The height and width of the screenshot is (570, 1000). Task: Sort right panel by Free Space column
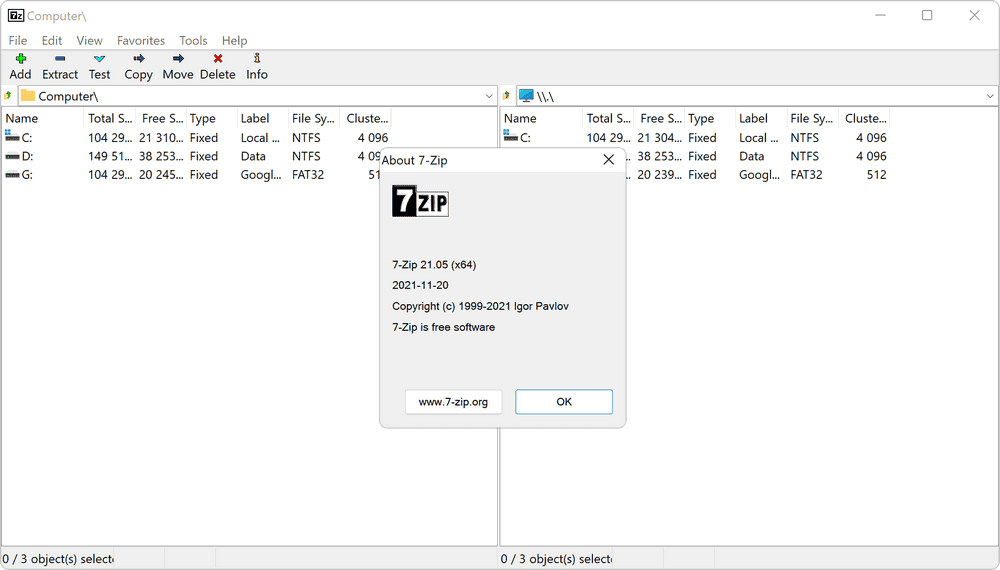tap(660, 118)
